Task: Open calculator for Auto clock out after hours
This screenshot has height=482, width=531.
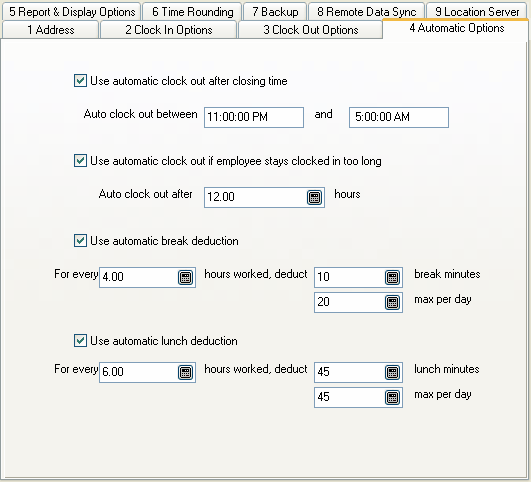Action: click(x=314, y=197)
